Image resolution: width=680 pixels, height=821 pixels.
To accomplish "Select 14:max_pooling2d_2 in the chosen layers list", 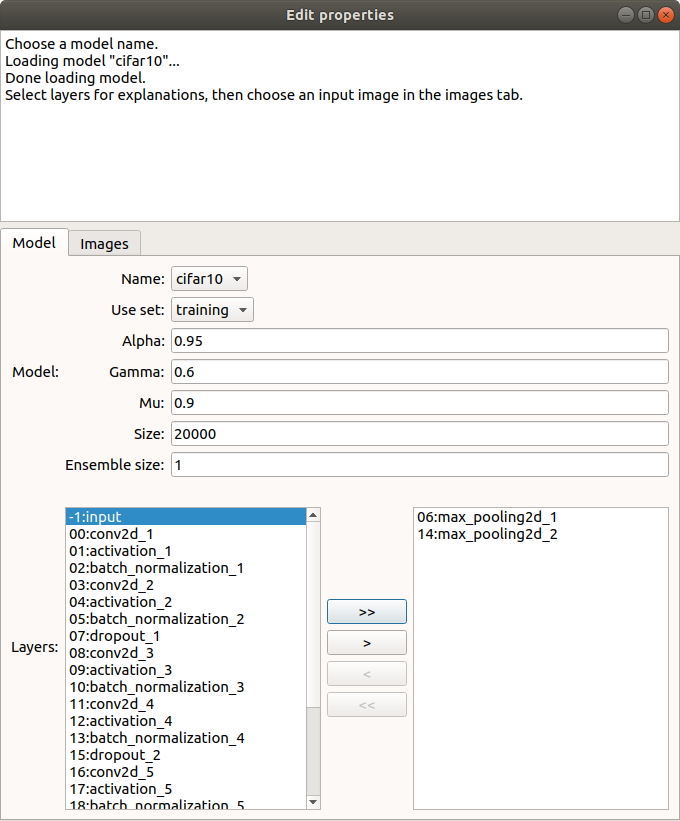I will (x=541, y=534).
